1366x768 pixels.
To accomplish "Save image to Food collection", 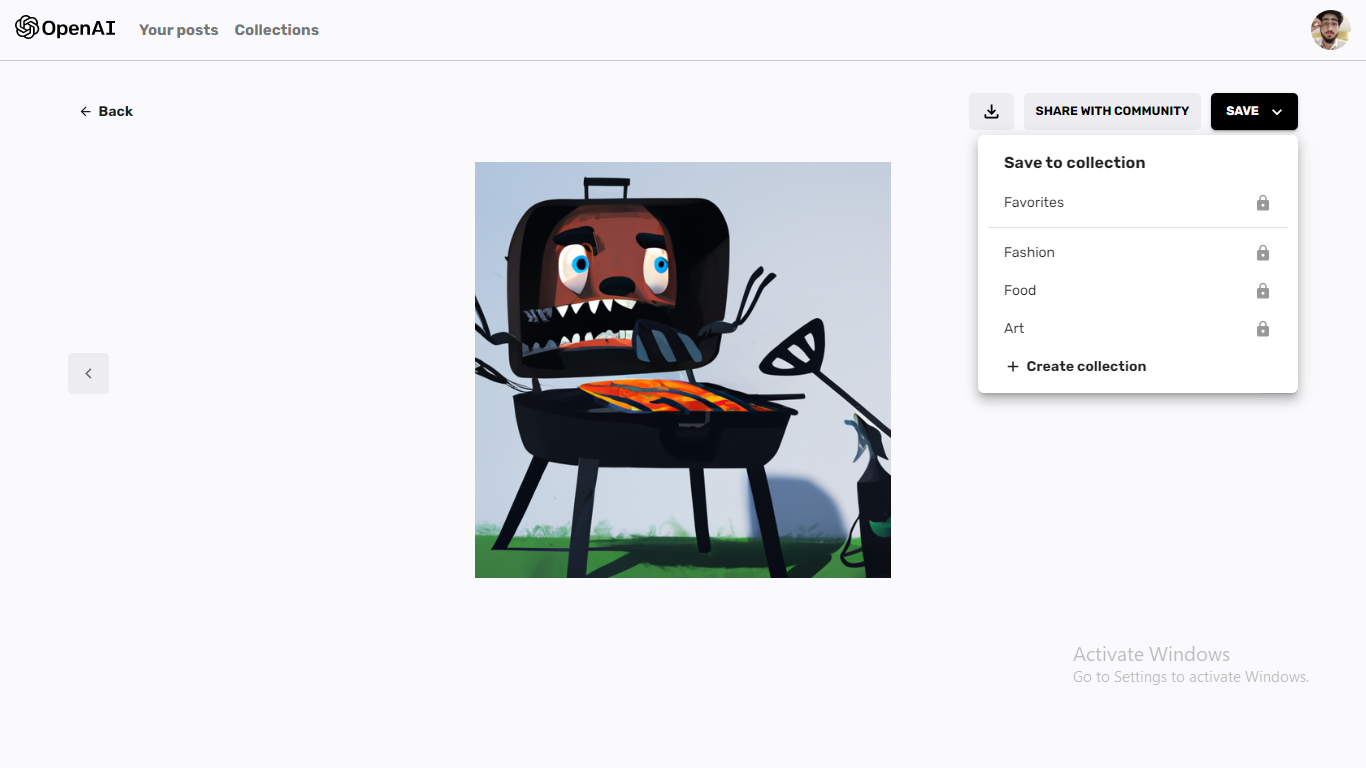I will click(x=1137, y=291).
